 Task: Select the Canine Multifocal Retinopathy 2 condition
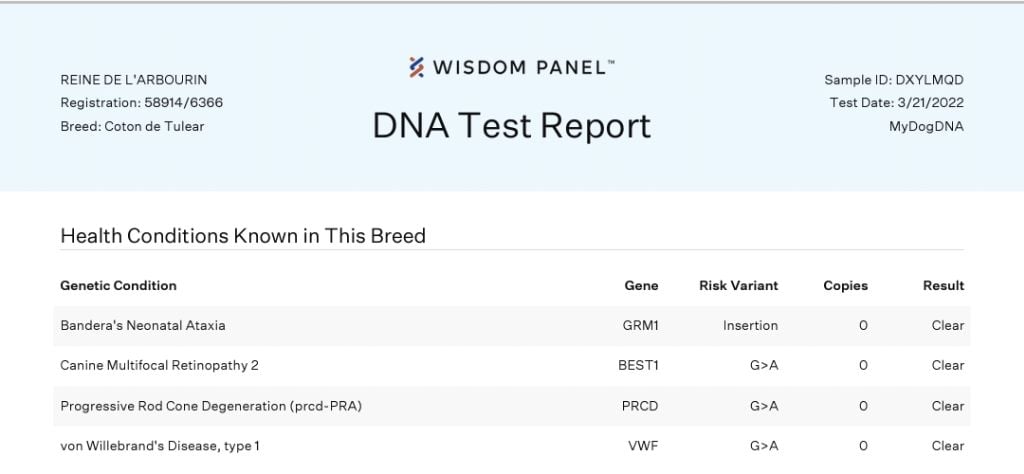click(159, 365)
